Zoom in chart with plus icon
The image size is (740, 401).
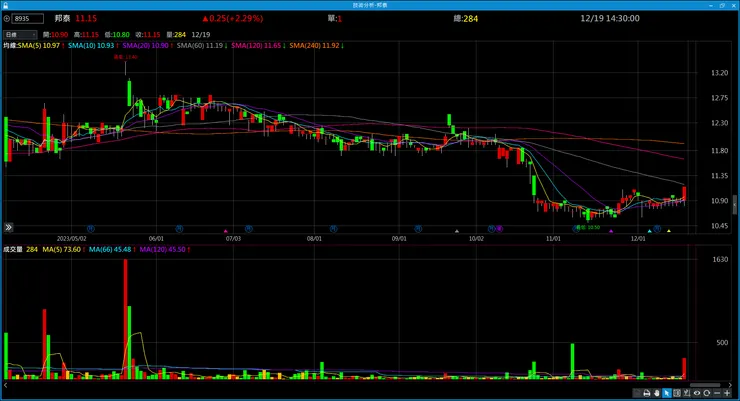click(727, 393)
